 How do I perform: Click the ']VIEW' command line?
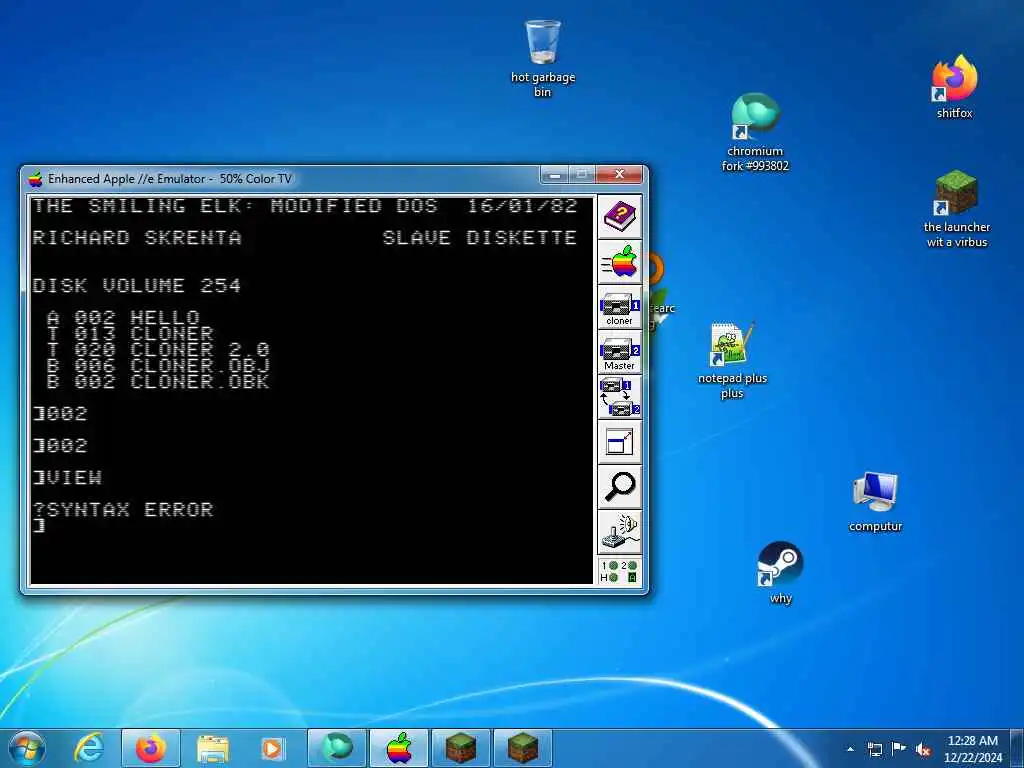point(67,478)
